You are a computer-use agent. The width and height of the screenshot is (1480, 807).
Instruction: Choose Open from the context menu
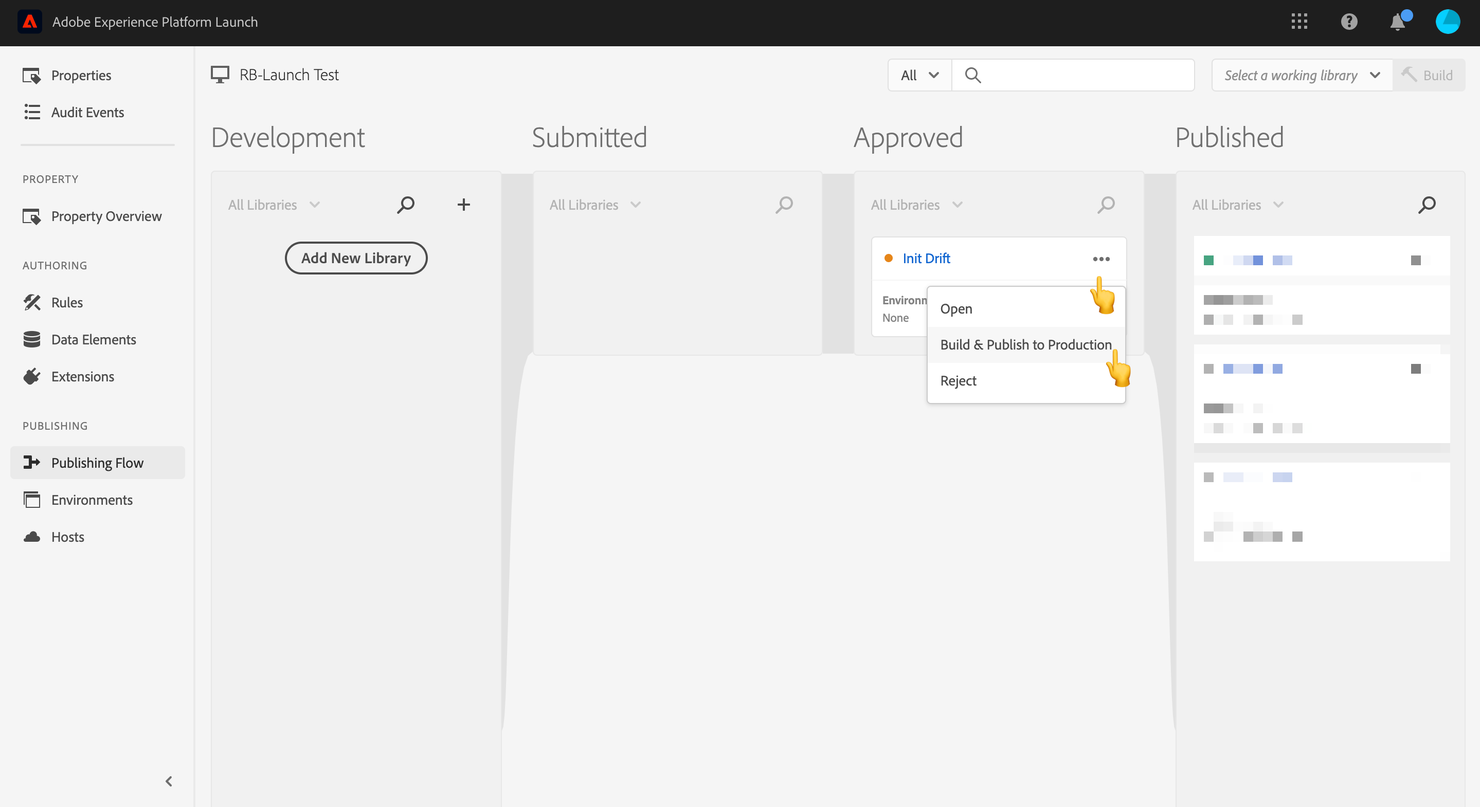[x=1026, y=309]
